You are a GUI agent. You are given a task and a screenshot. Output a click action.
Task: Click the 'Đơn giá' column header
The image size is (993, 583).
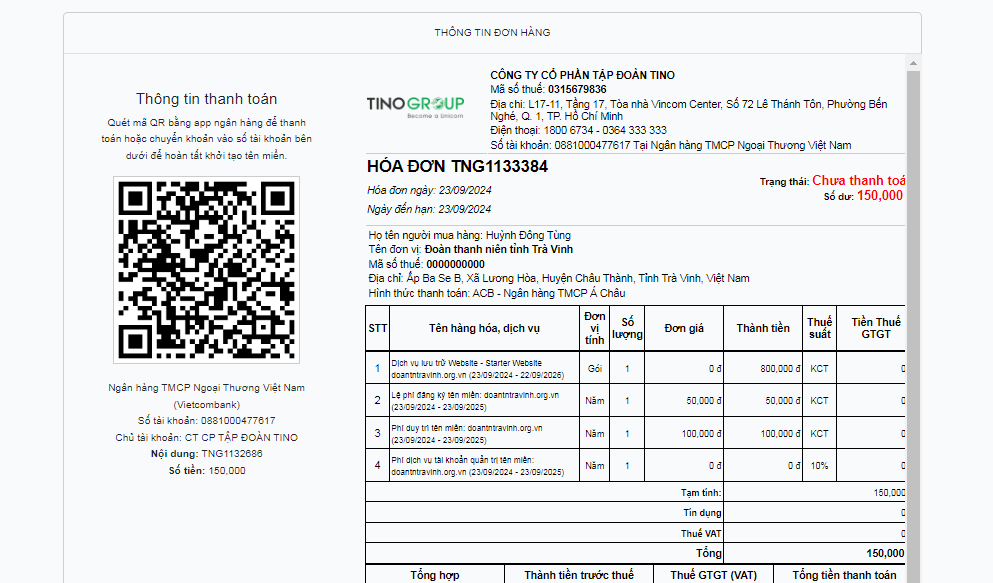[684, 328]
